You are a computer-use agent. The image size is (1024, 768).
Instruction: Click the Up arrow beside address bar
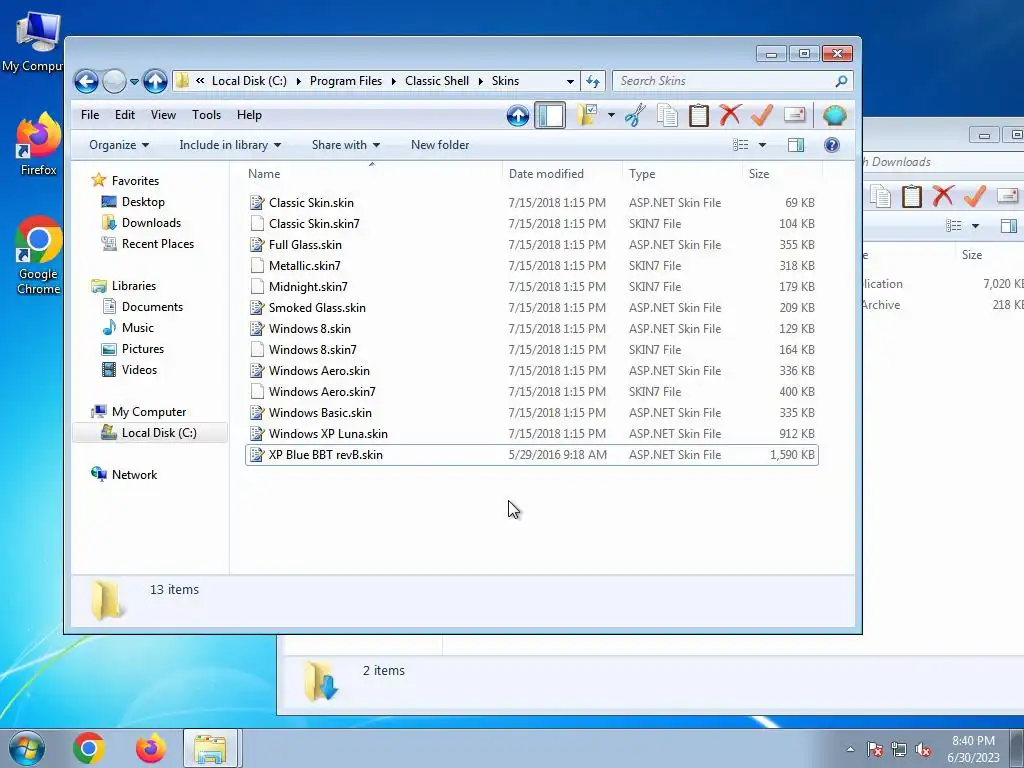(155, 82)
